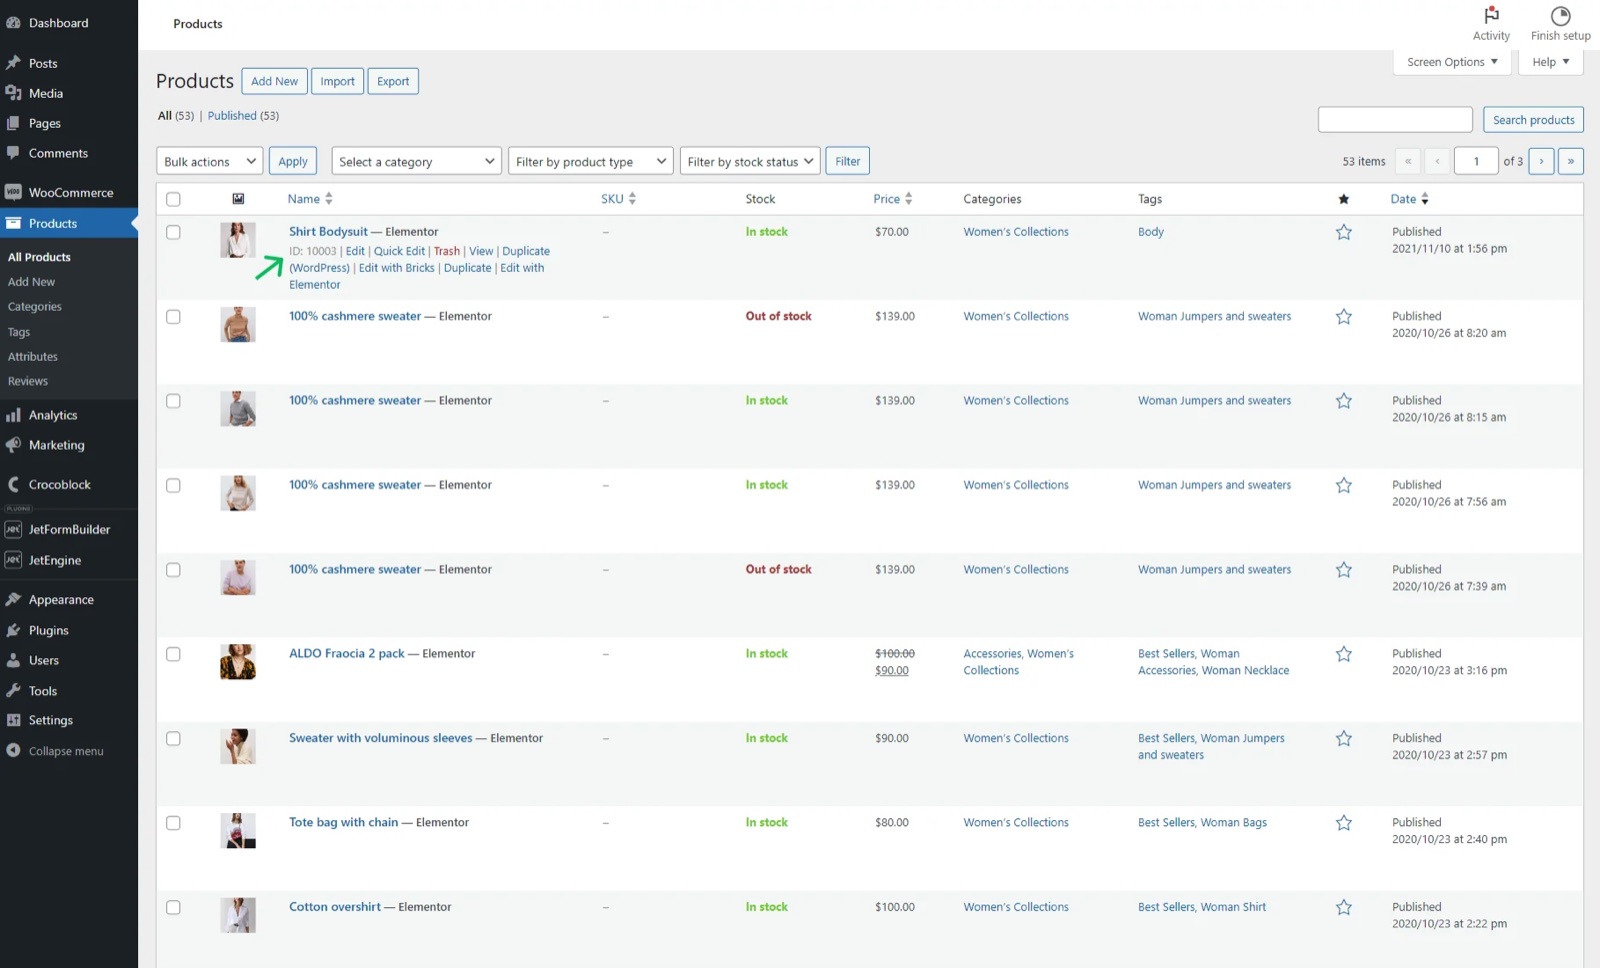The image size is (1600, 968).
Task: Click the Quick Edit link for Shirt Bodysuit
Action: tap(399, 251)
